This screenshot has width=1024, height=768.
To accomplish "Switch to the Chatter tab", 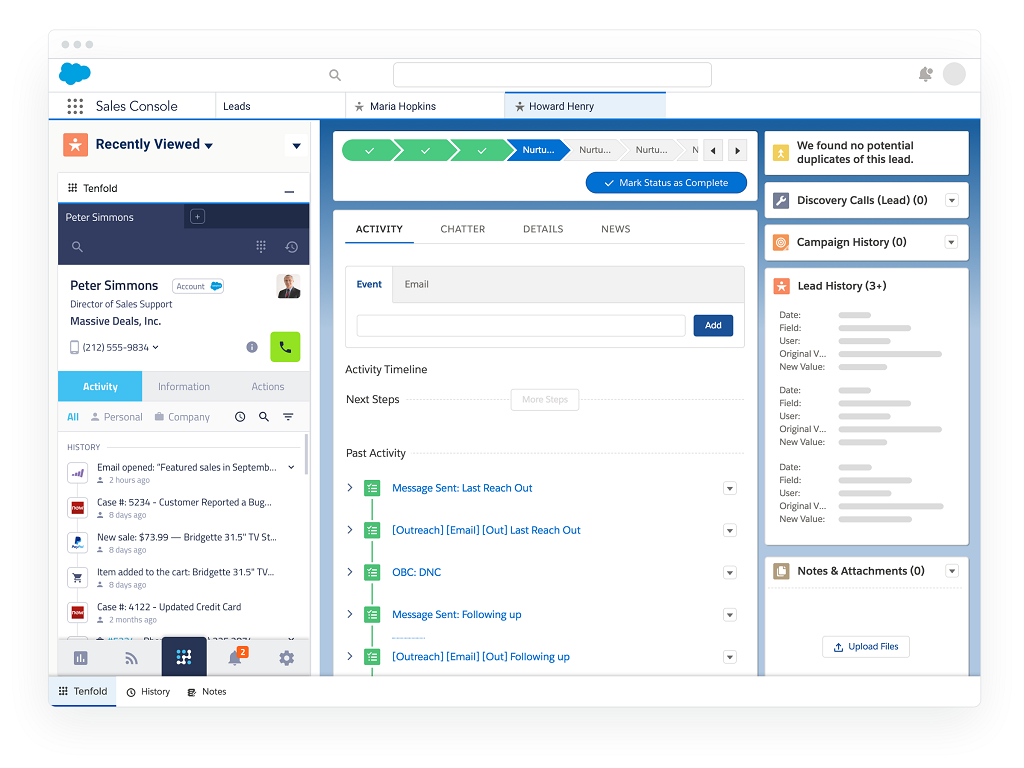I will (x=462, y=229).
